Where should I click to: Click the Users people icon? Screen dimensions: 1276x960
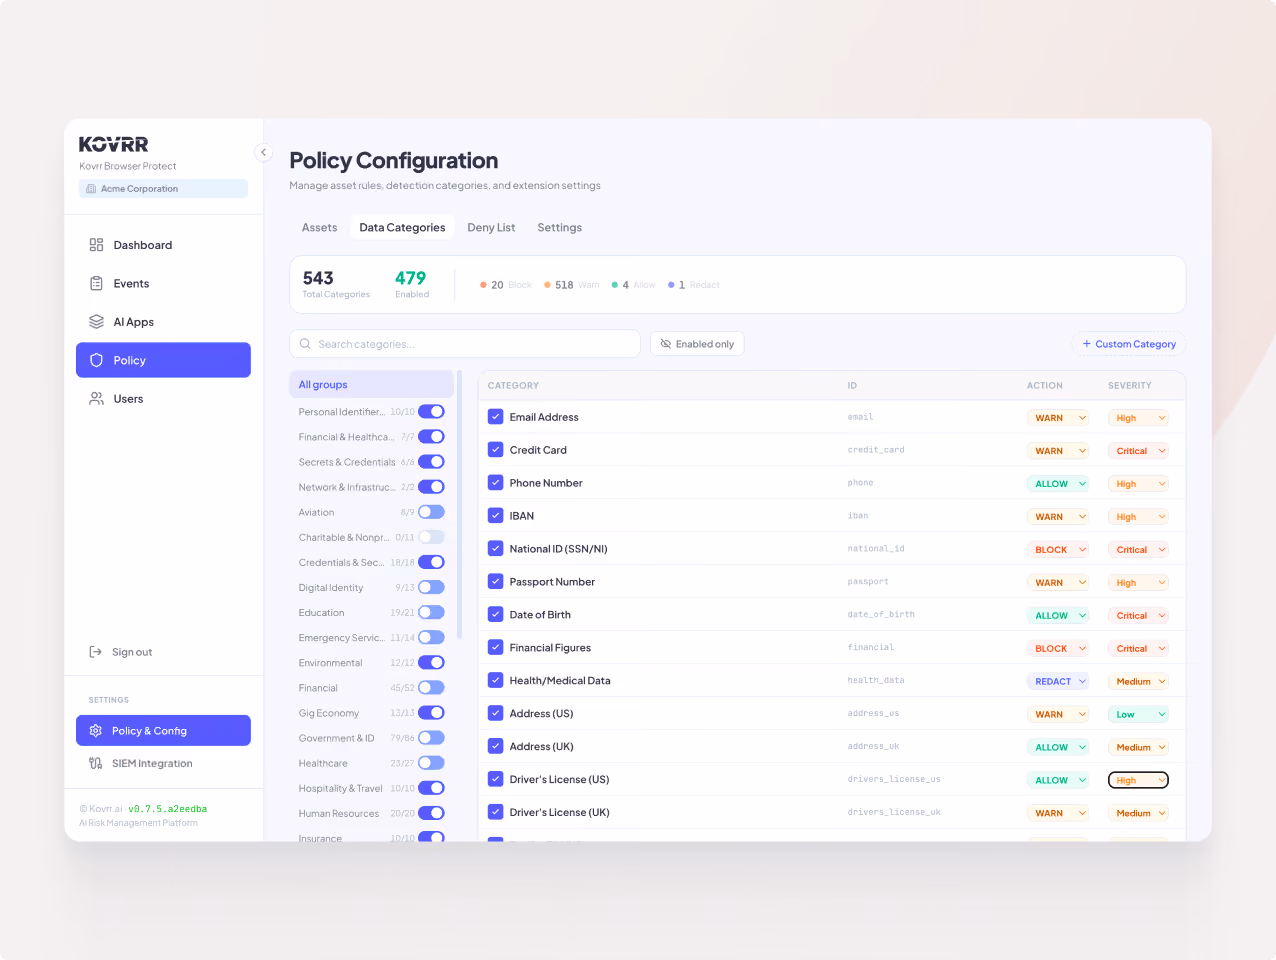pyautogui.click(x=96, y=398)
